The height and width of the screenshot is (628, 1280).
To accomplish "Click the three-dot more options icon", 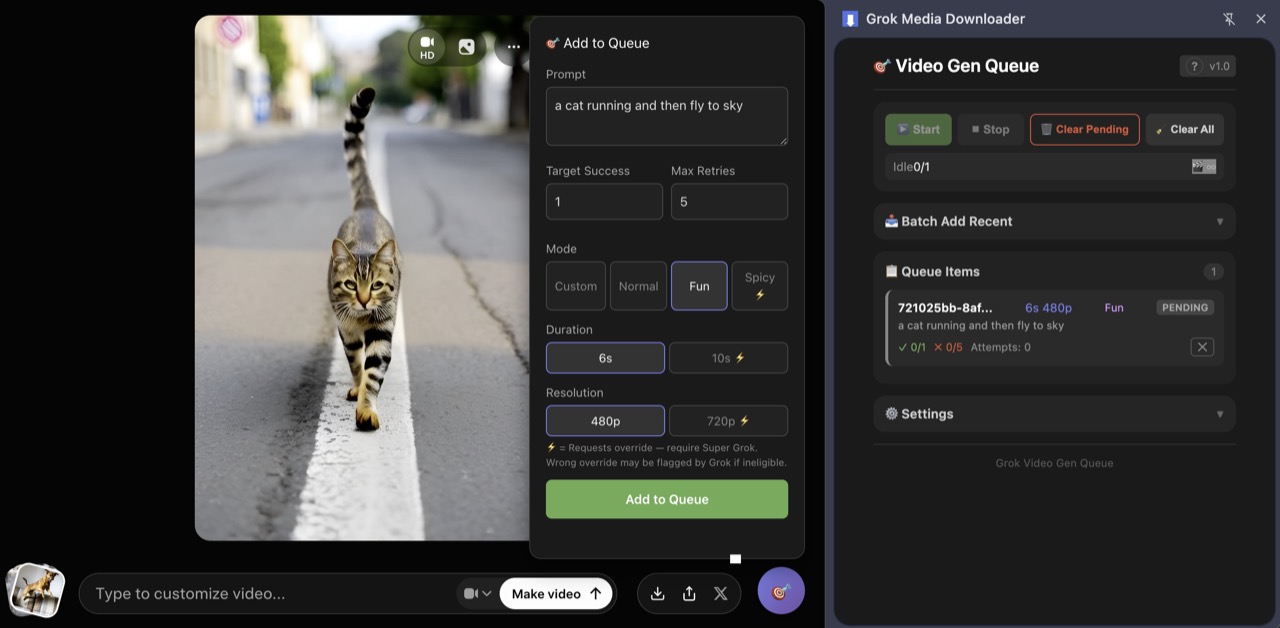I will pos(513,46).
